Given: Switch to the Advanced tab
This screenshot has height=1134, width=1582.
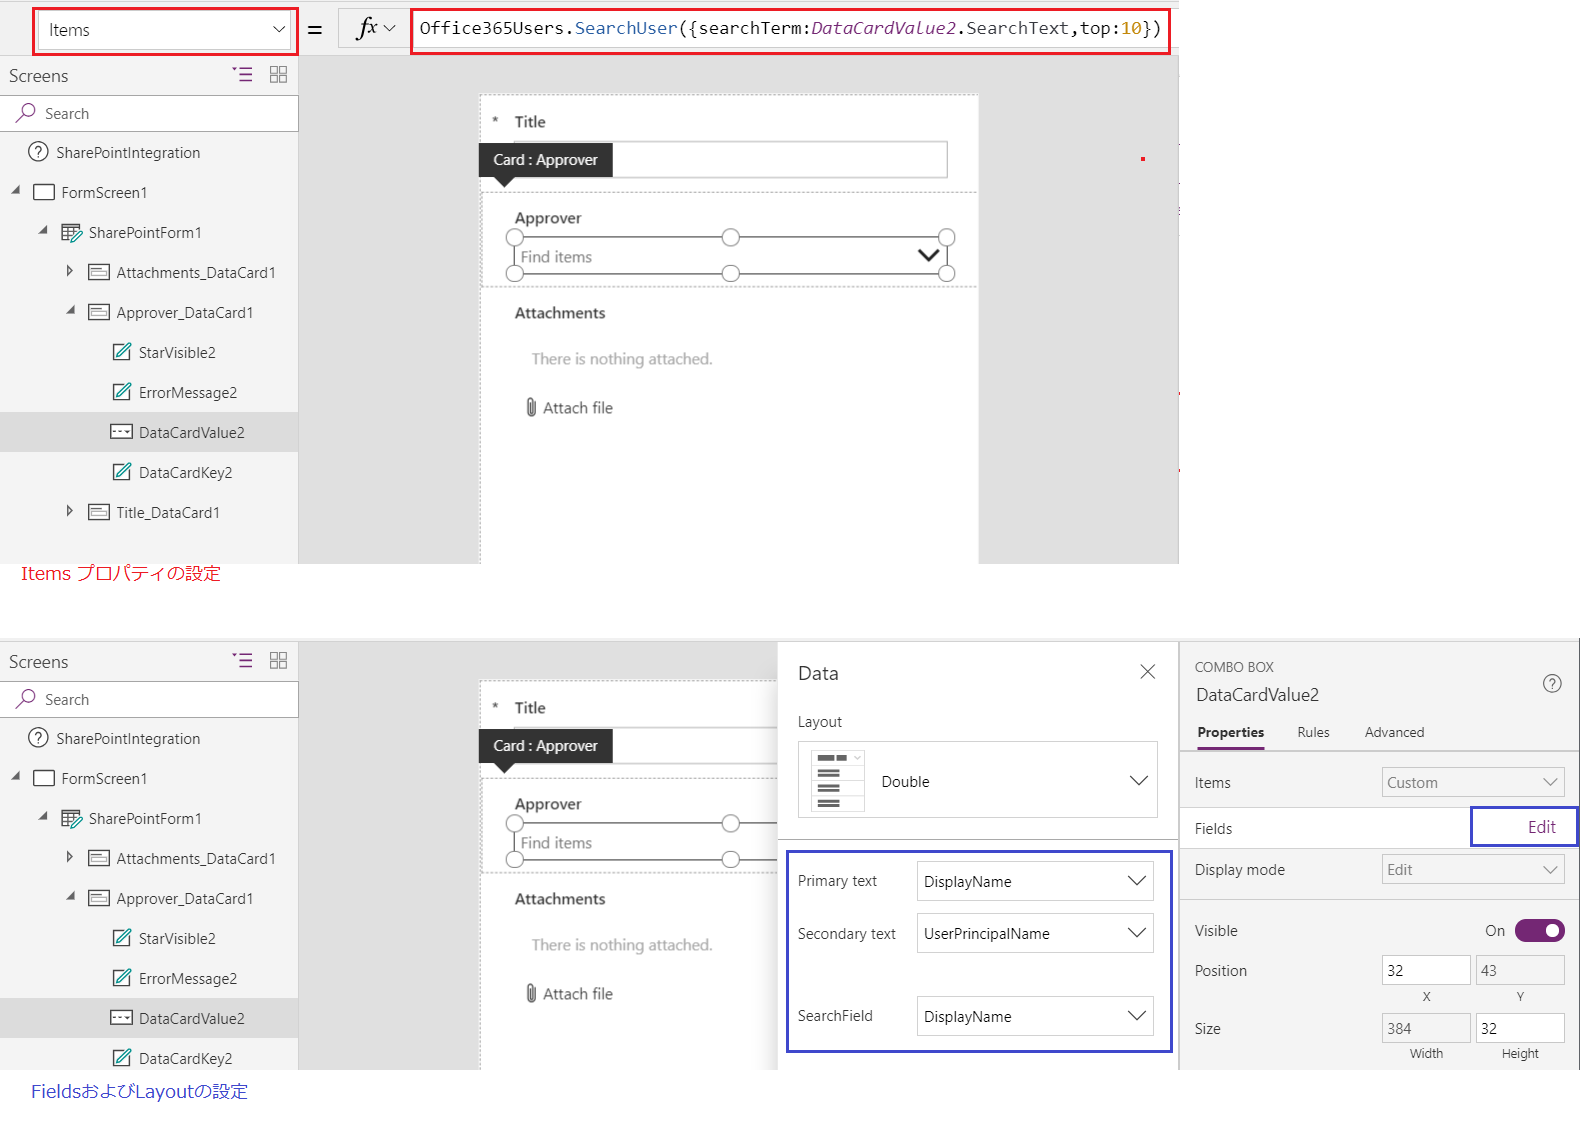Looking at the screenshot, I should pos(1394,733).
